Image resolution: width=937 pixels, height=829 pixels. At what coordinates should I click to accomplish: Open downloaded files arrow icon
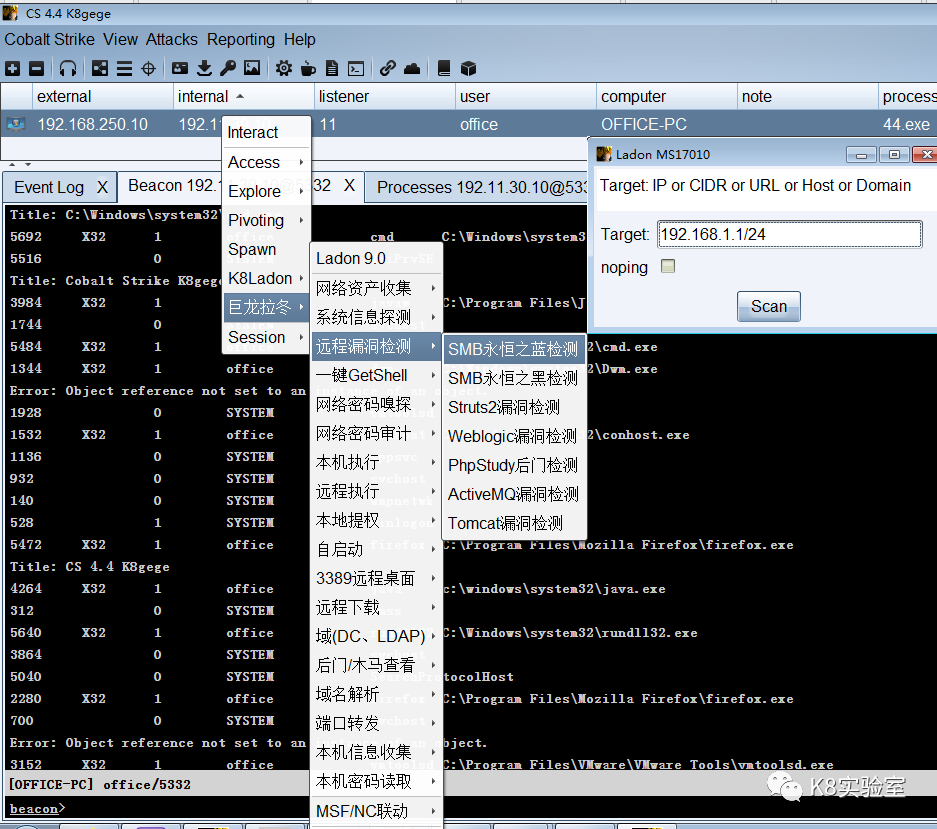tap(204, 69)
